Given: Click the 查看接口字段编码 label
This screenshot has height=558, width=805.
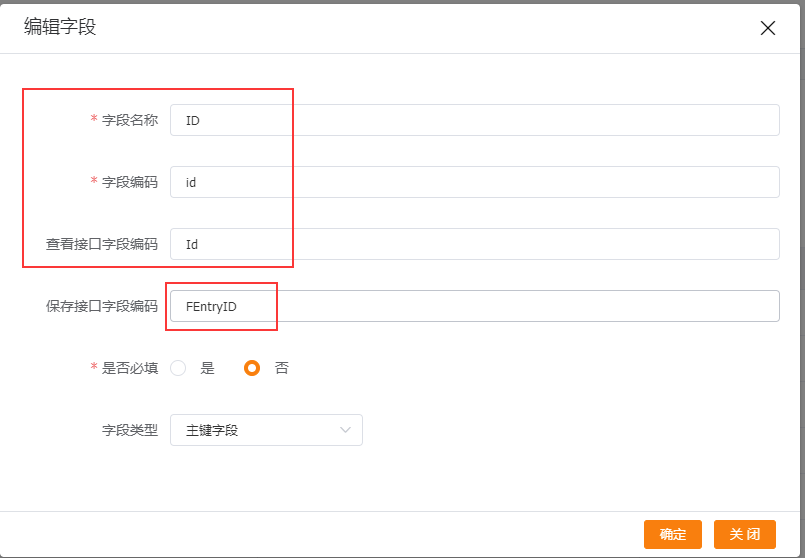Looking at the screenshot, I should tap(102, 244).
